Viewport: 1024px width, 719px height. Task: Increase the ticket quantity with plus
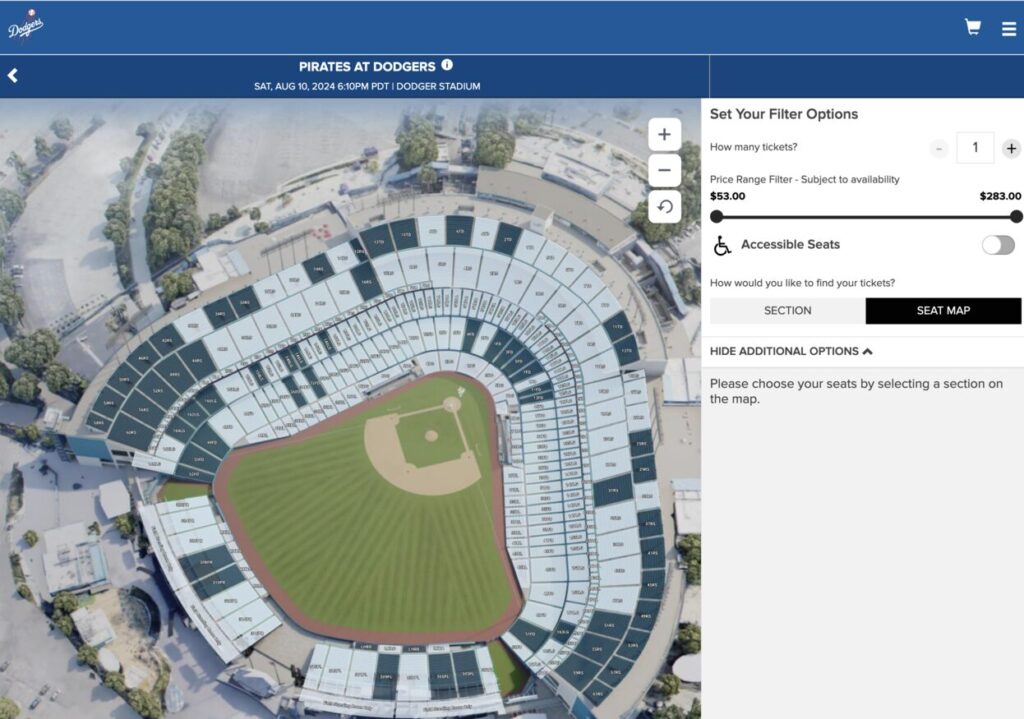pyautogui.click(x=1011, y=149)
